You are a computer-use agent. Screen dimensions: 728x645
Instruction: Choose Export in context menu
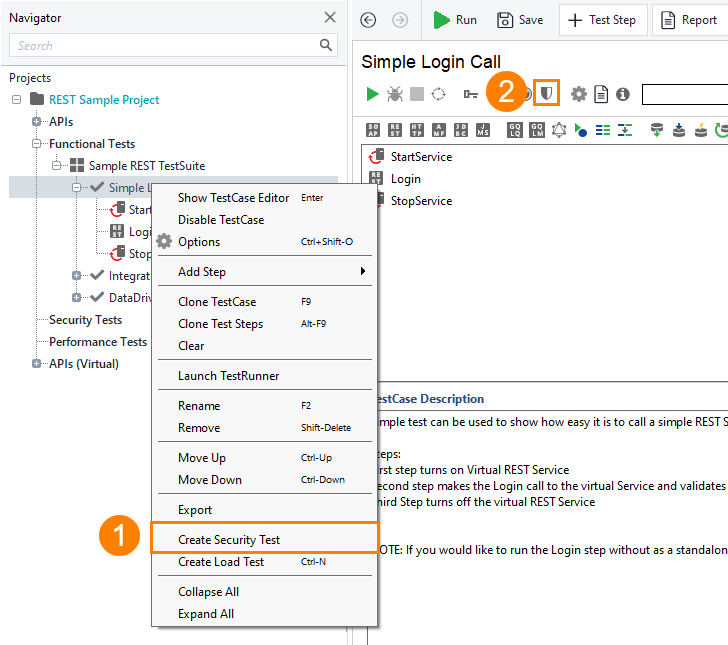(265, 510)
